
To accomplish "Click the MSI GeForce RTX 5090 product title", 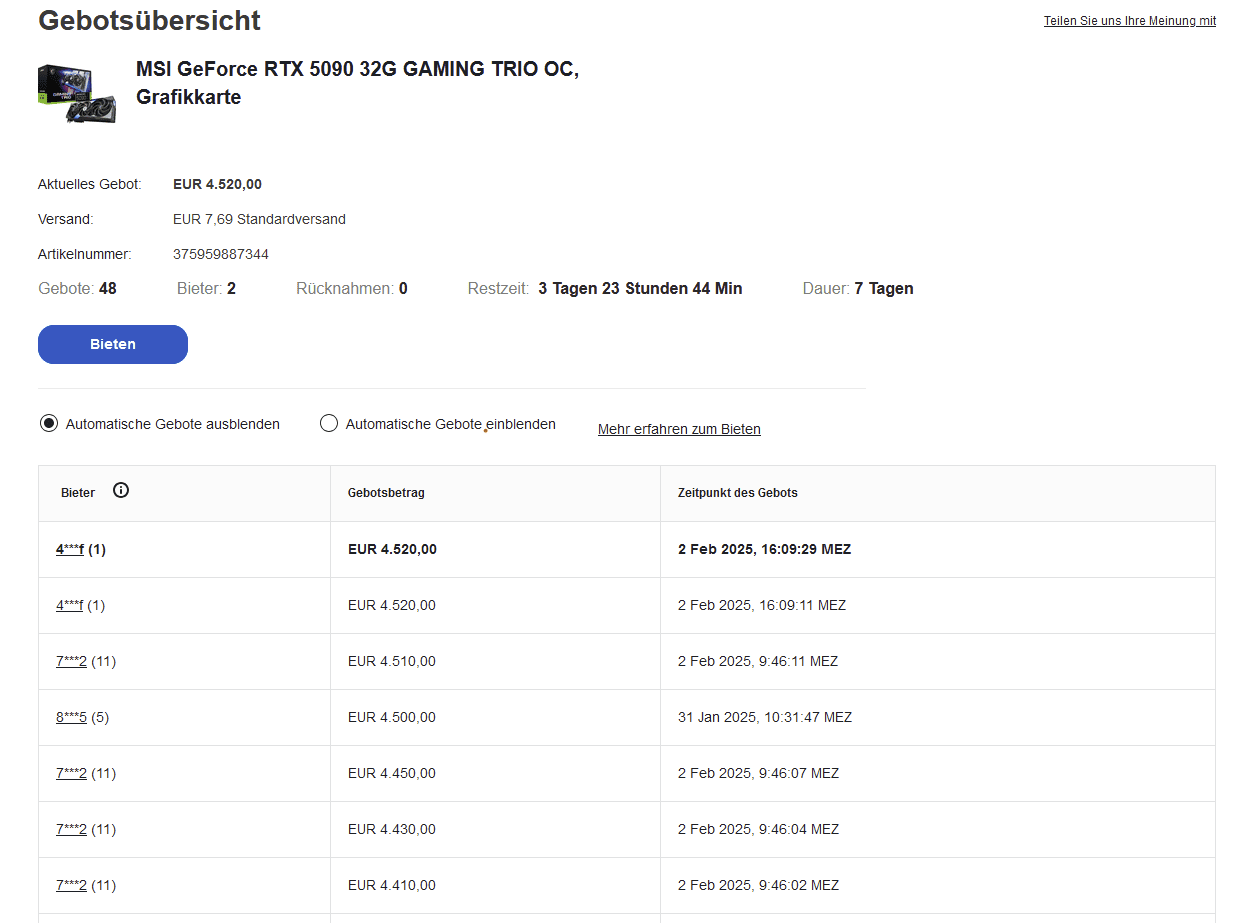I will point(357,83).
